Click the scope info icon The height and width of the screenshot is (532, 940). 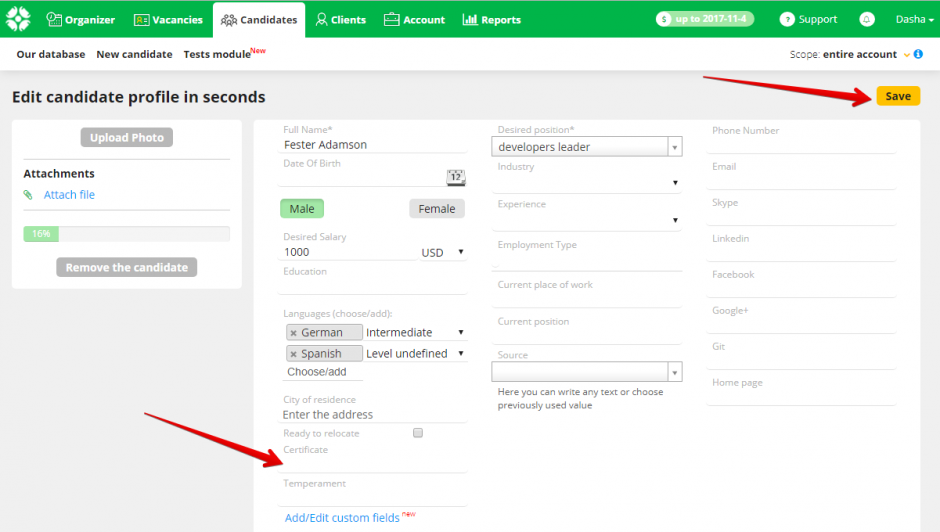(x=918, y=54)
